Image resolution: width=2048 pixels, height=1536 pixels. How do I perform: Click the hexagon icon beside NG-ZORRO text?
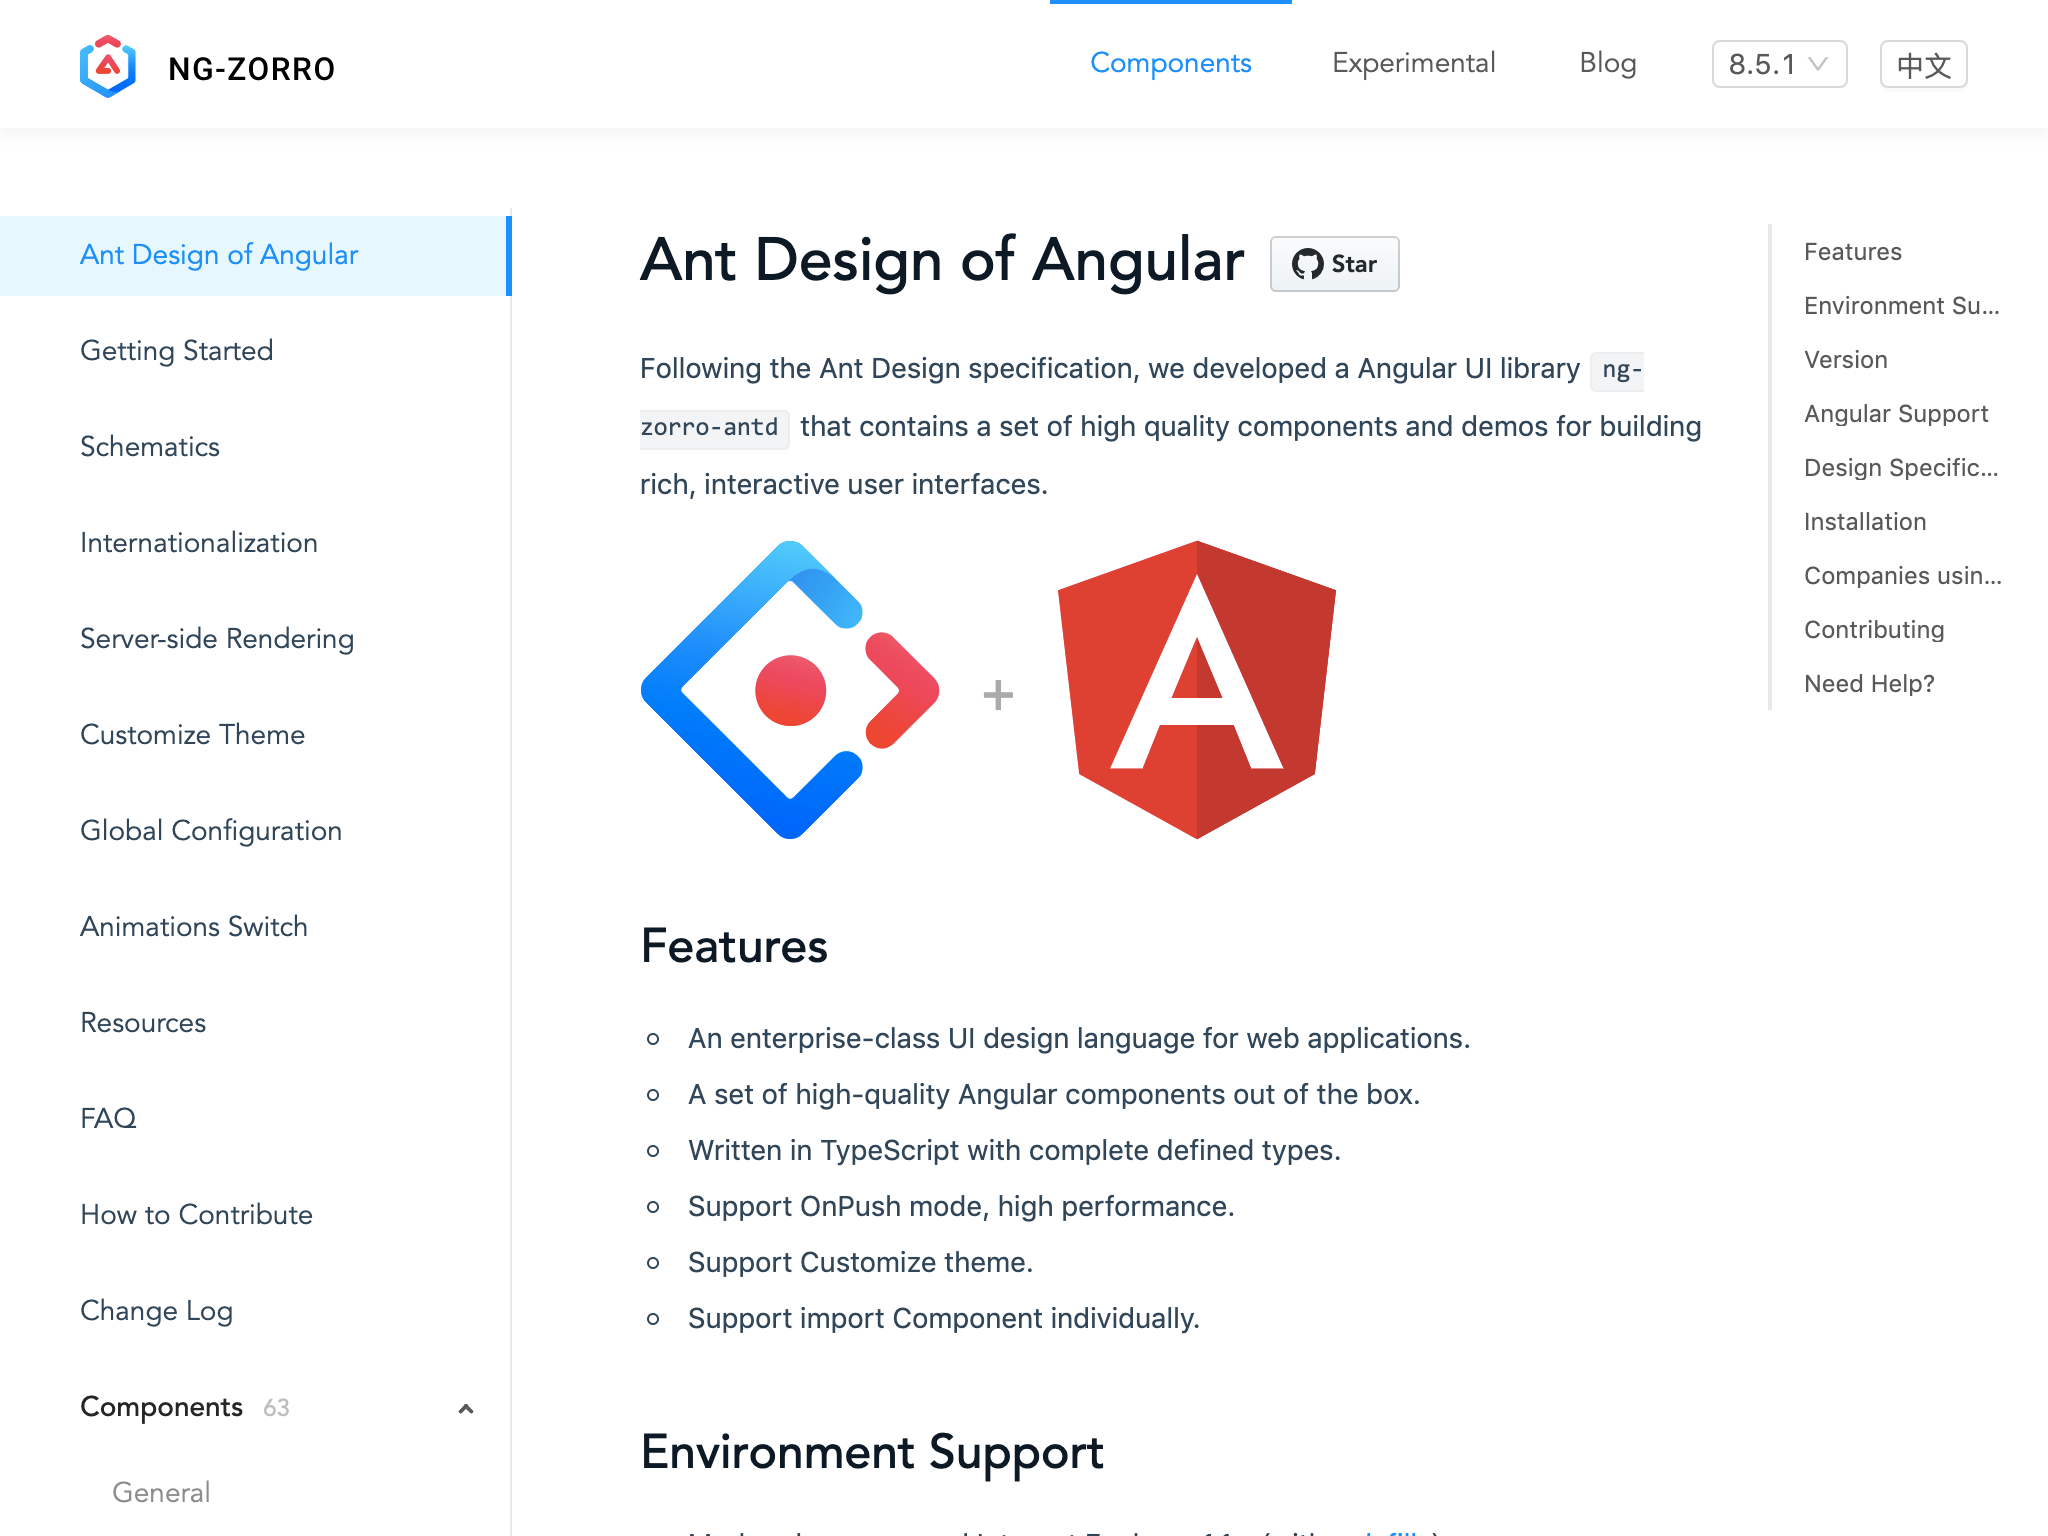[108, 66]
